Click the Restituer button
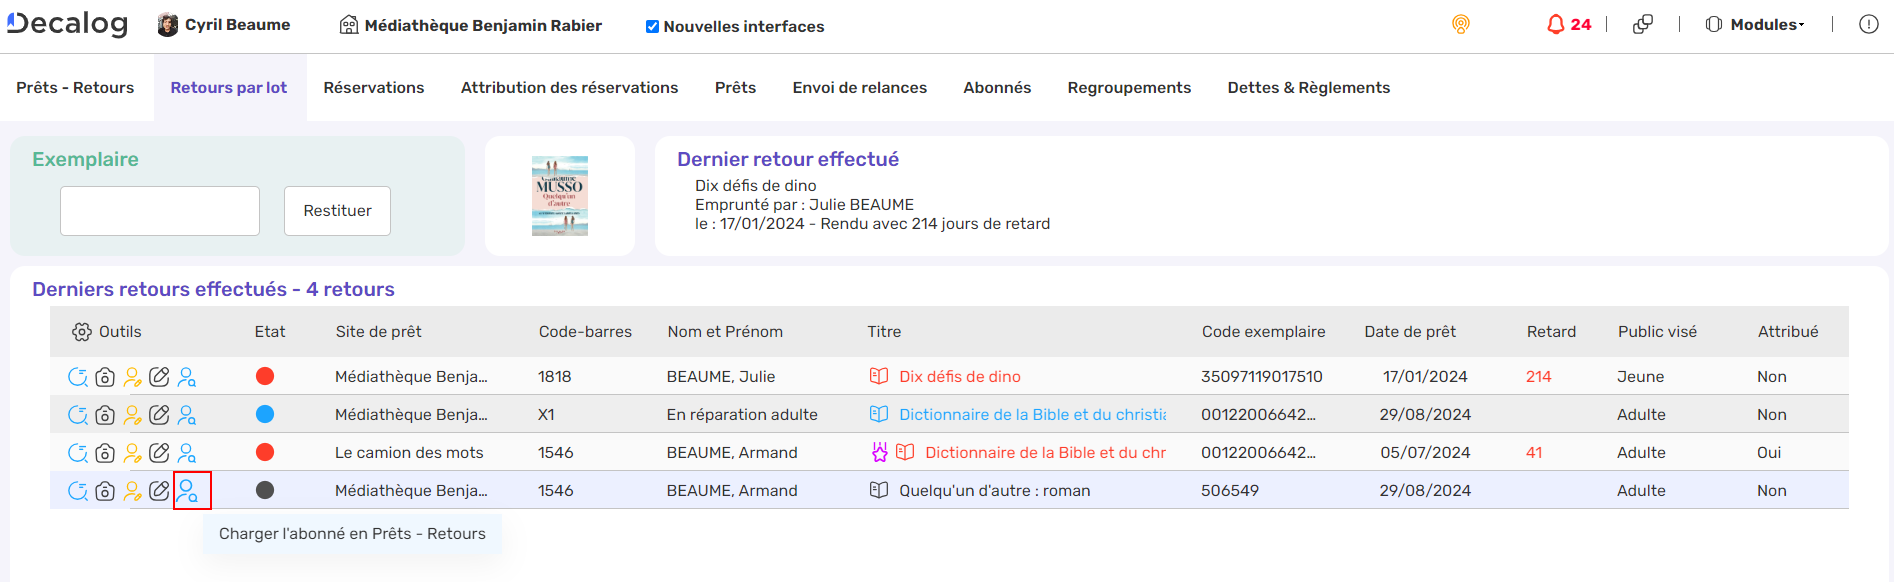 click(337, 211)
